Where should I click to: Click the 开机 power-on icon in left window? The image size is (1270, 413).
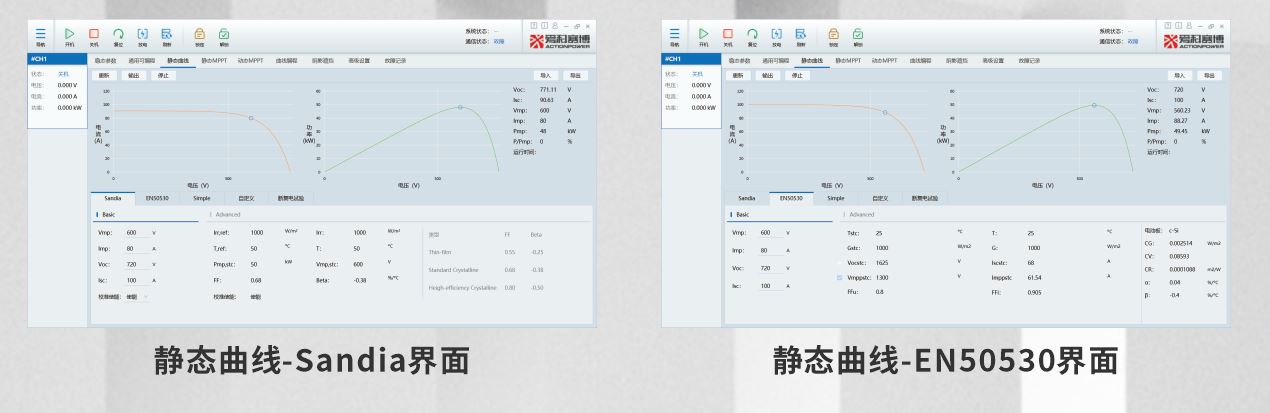pos(70,34)
